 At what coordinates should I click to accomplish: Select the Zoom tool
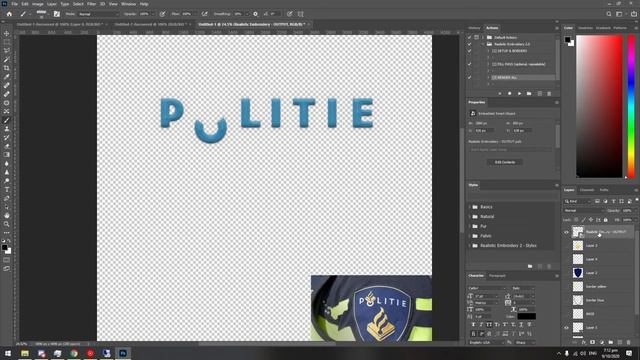pos(7,224)
